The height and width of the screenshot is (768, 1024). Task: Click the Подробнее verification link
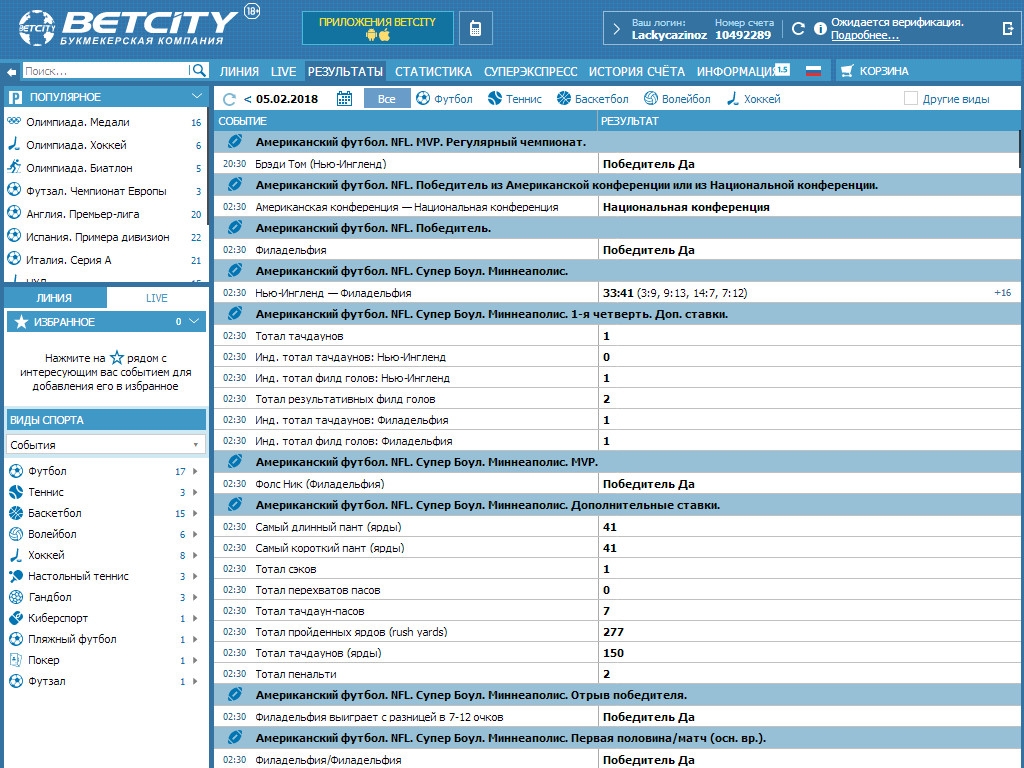865,36
